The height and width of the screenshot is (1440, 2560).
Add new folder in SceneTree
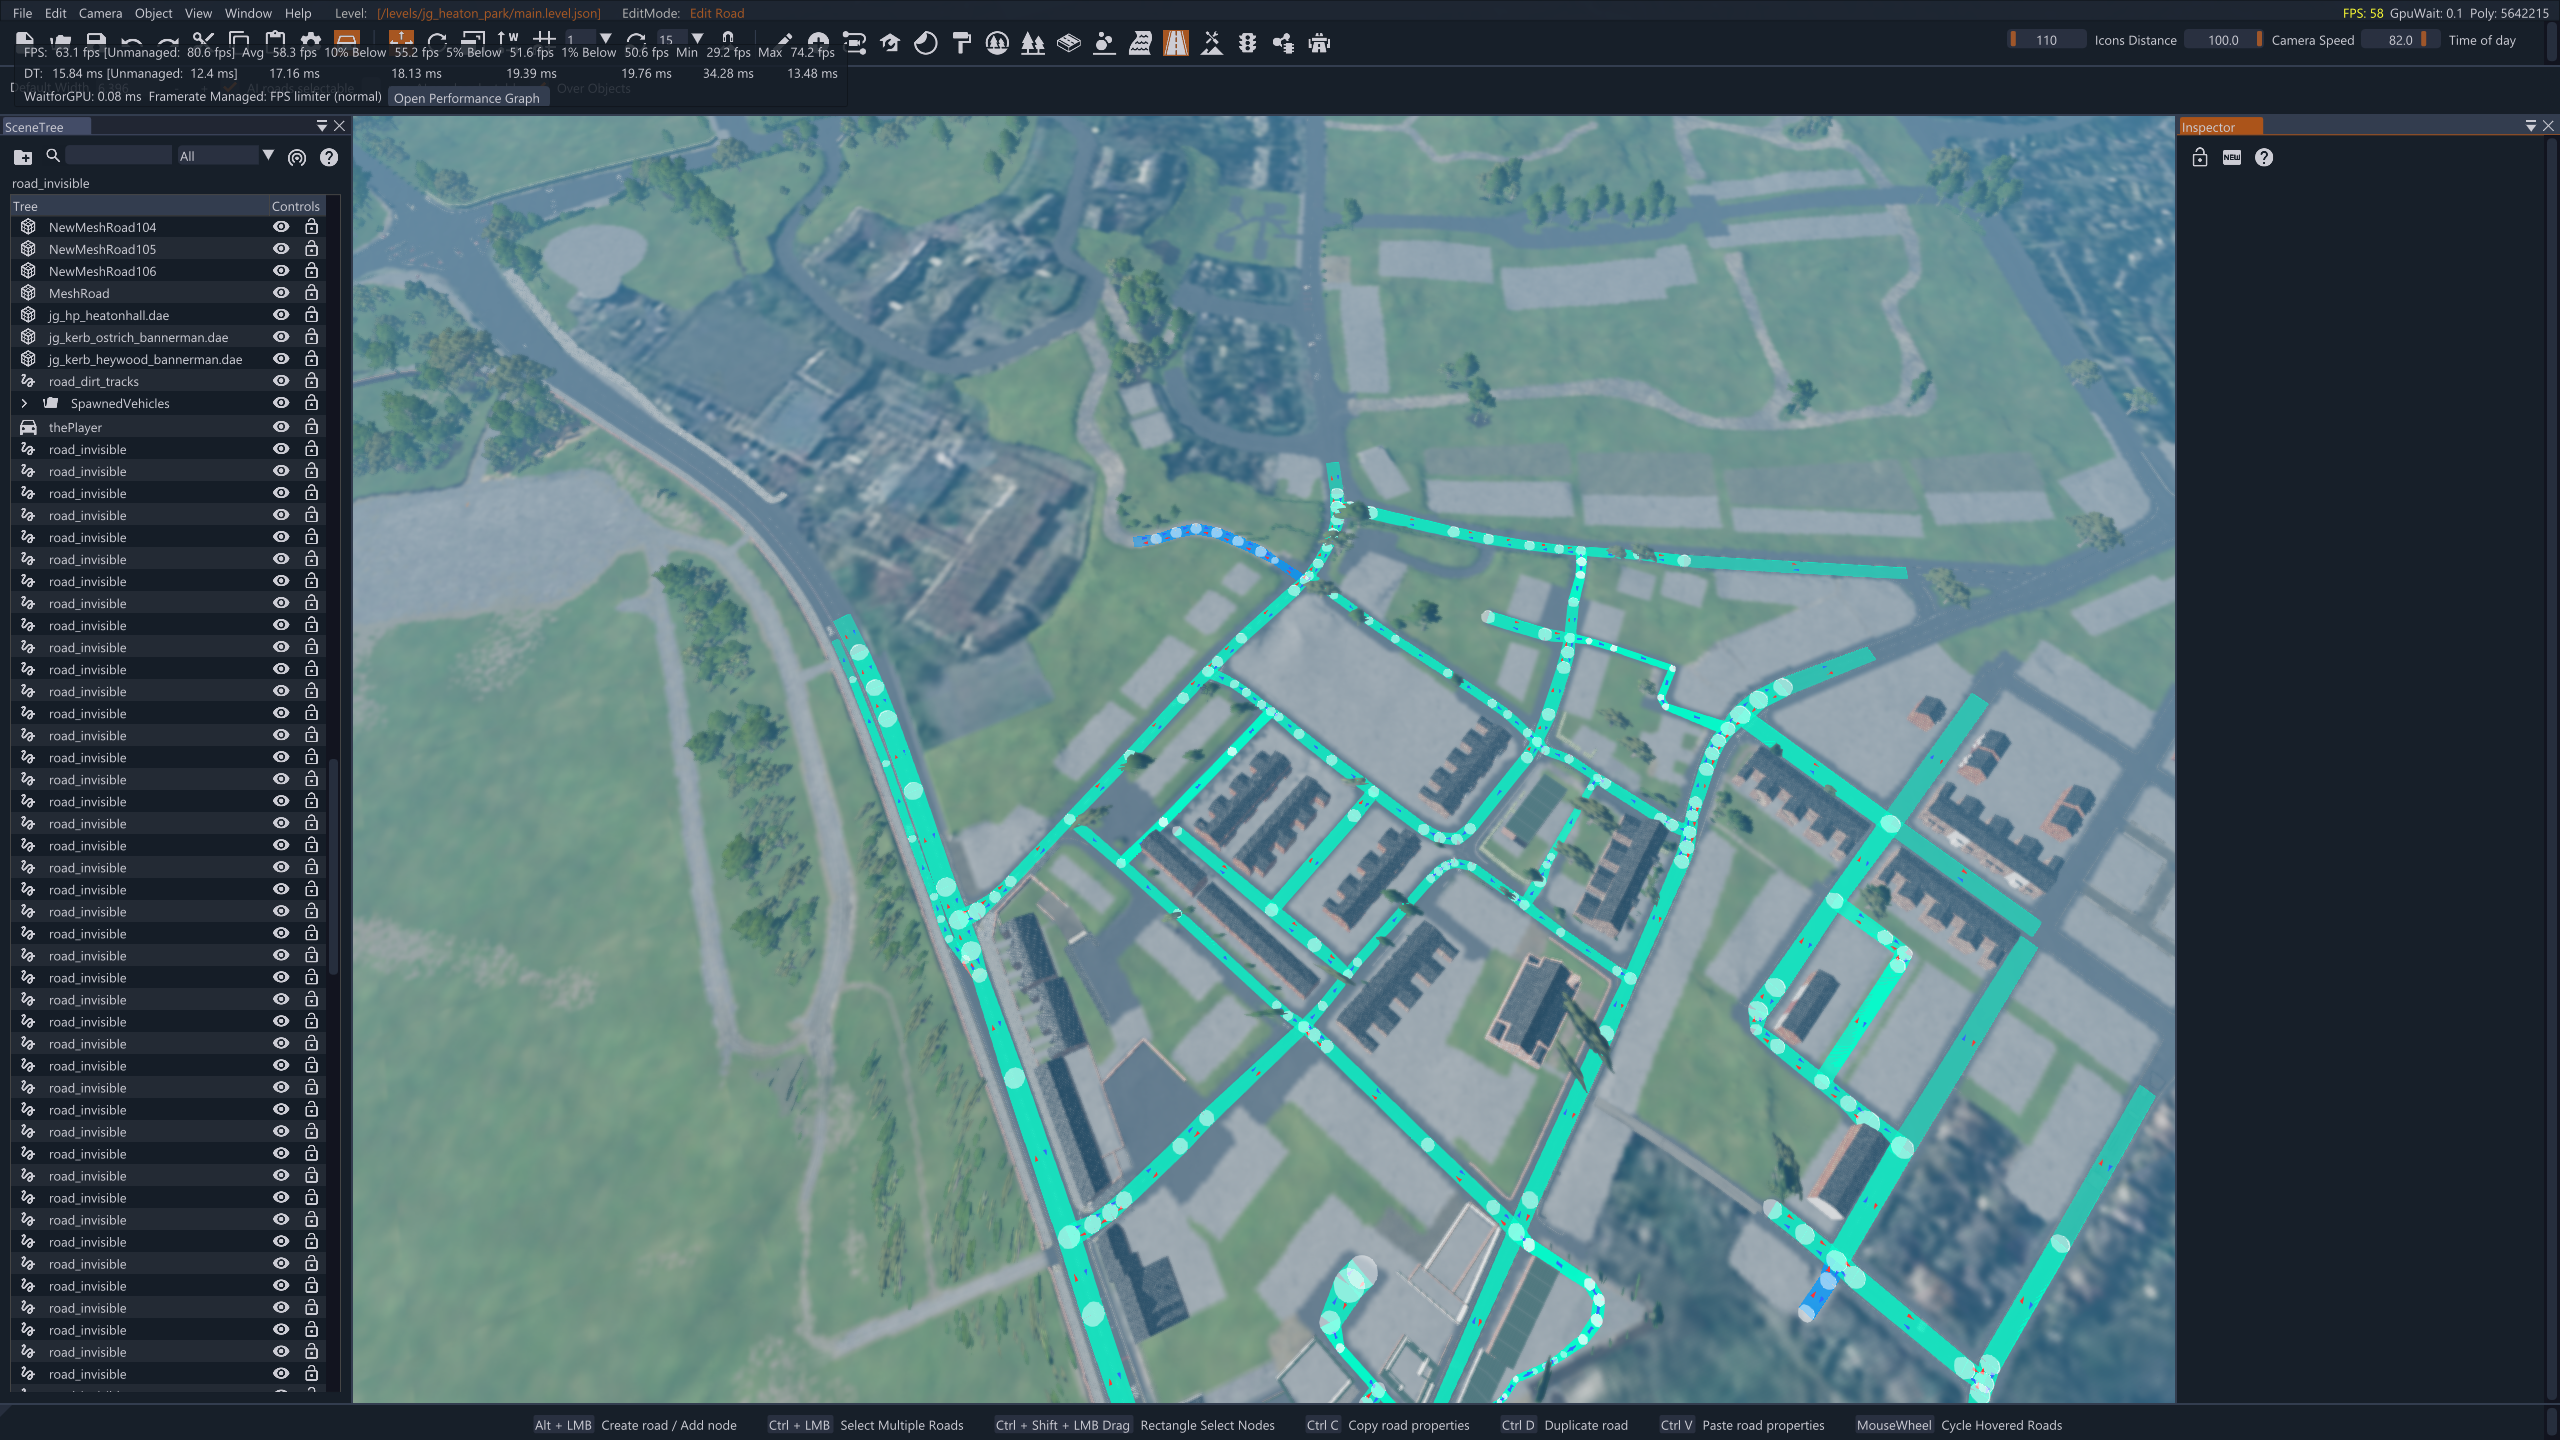coord(22,157)
